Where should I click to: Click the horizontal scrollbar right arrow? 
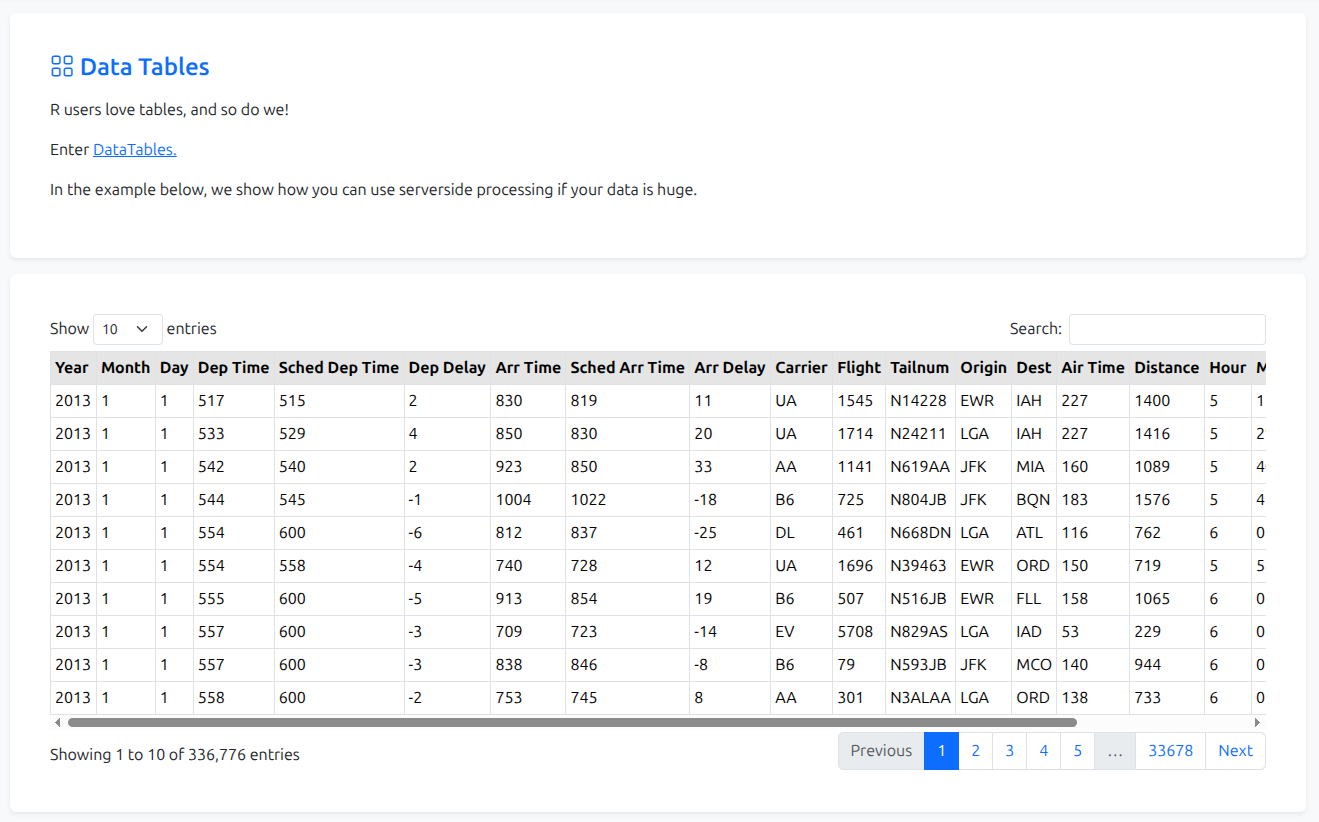tap(1258, 722)
